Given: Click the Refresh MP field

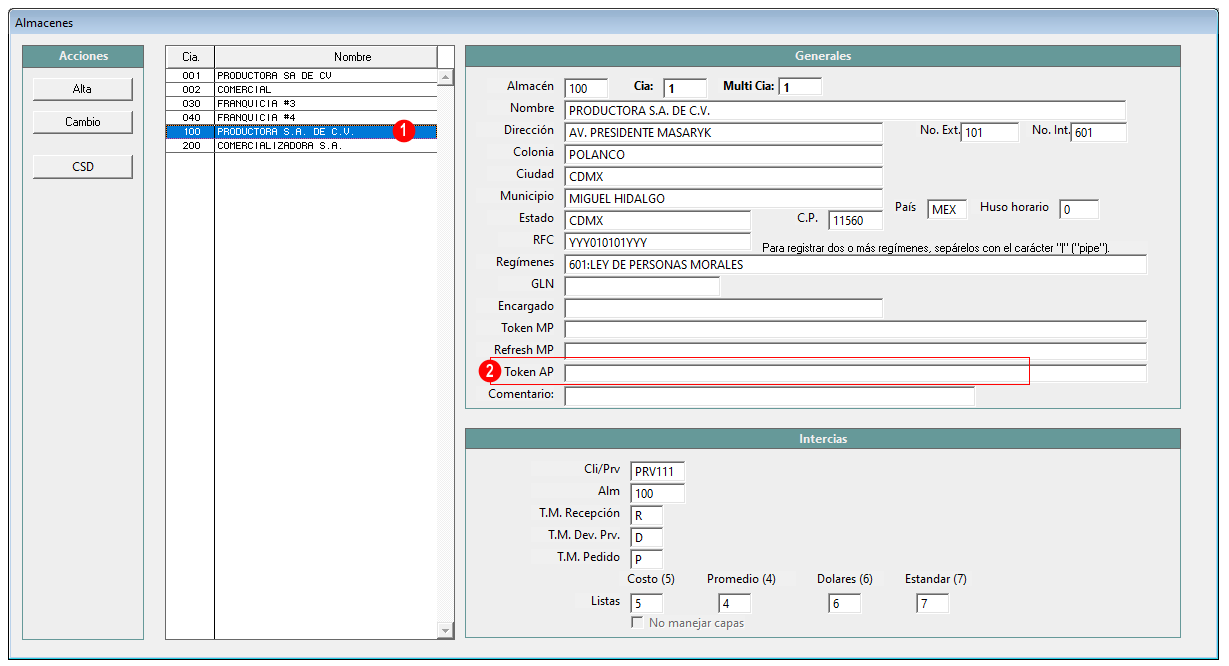Looking at the screenshot, I should [x=856, y=352].
